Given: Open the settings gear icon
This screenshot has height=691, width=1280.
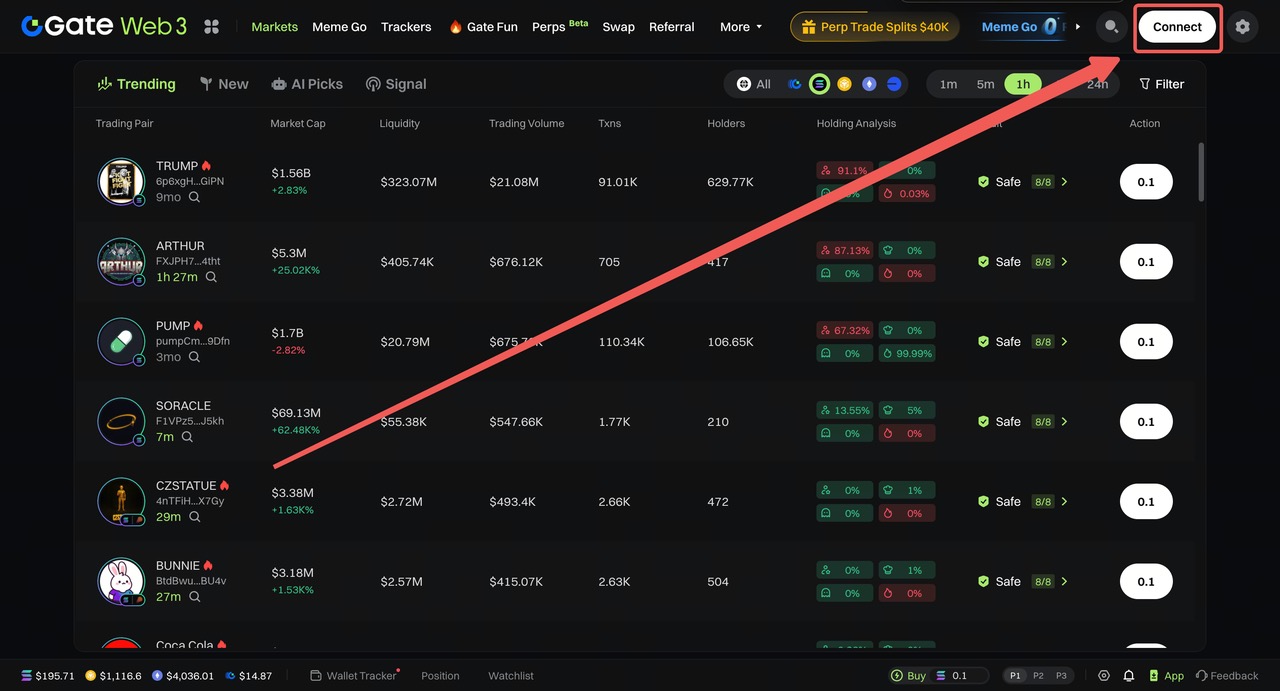Looking at the screenshot, I should coord(1242,27).
